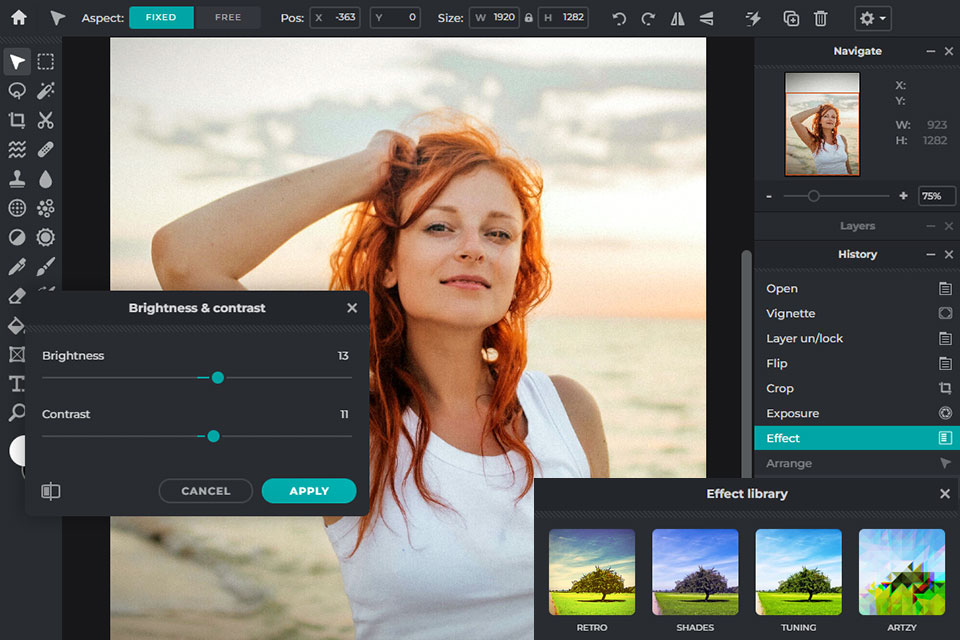960x640 pixels.
Task: Switch aspect mode to FREE
Action: 227,18
